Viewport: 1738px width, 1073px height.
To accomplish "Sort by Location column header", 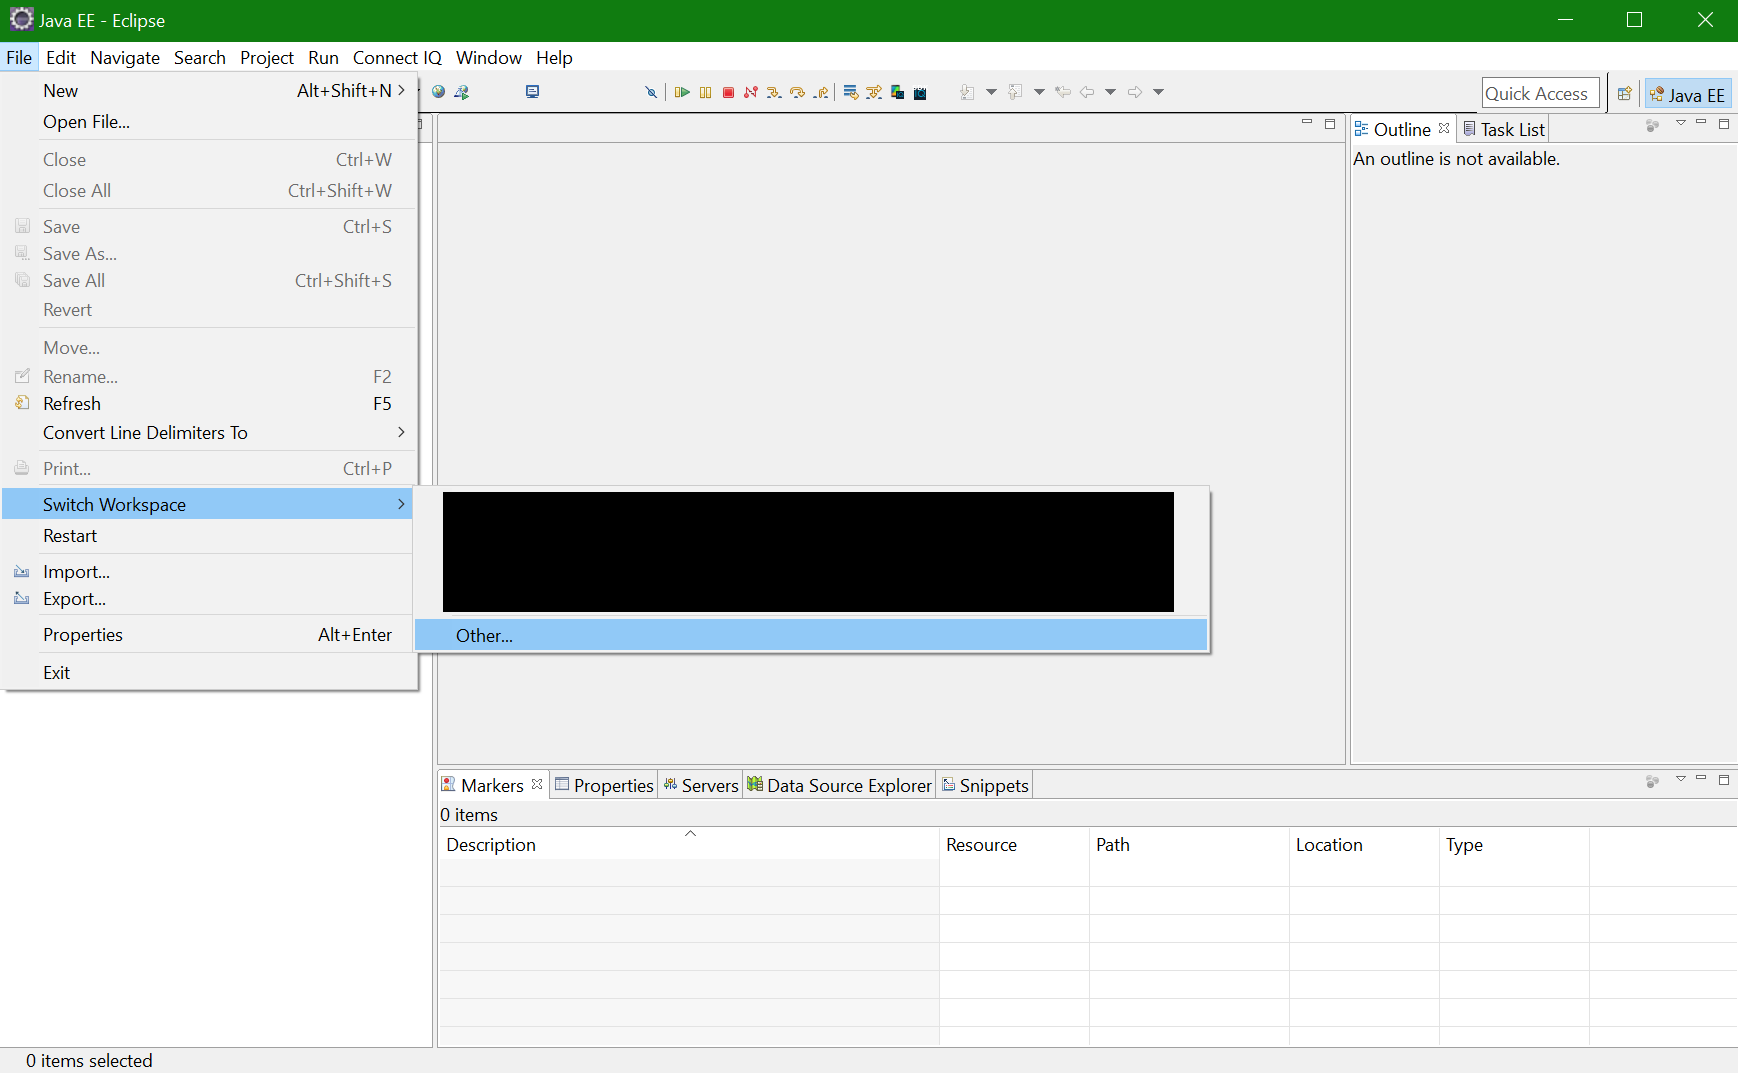I will click(1365, 844).
